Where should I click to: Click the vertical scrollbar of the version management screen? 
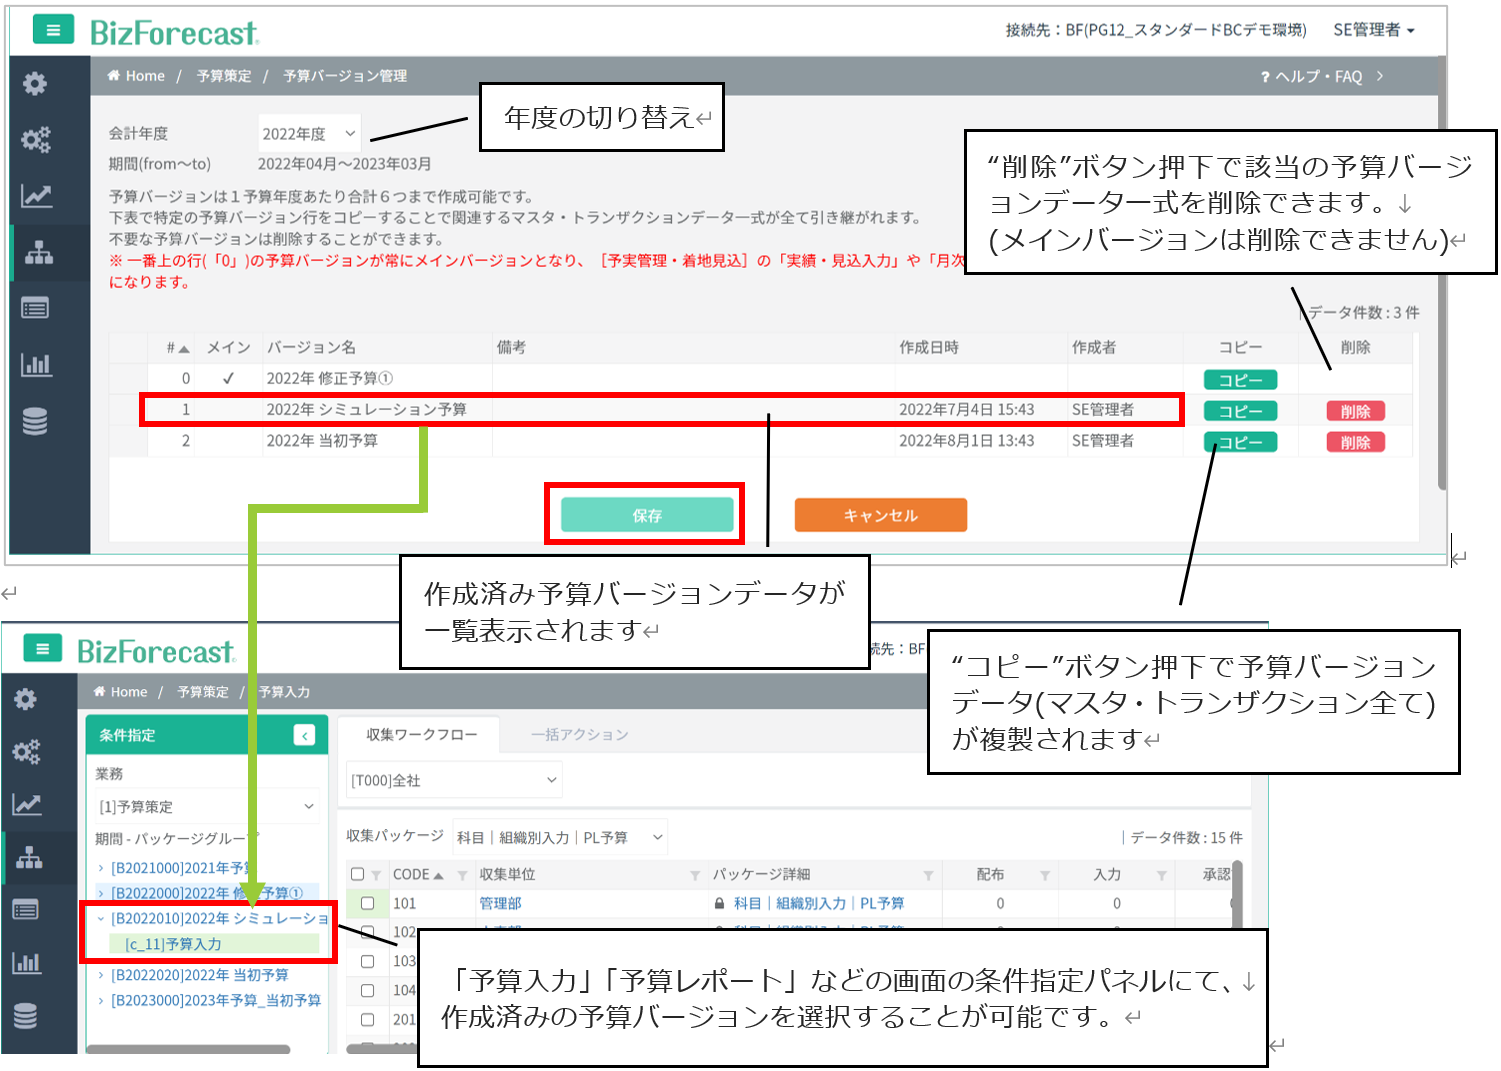(x=1441, y=300)
